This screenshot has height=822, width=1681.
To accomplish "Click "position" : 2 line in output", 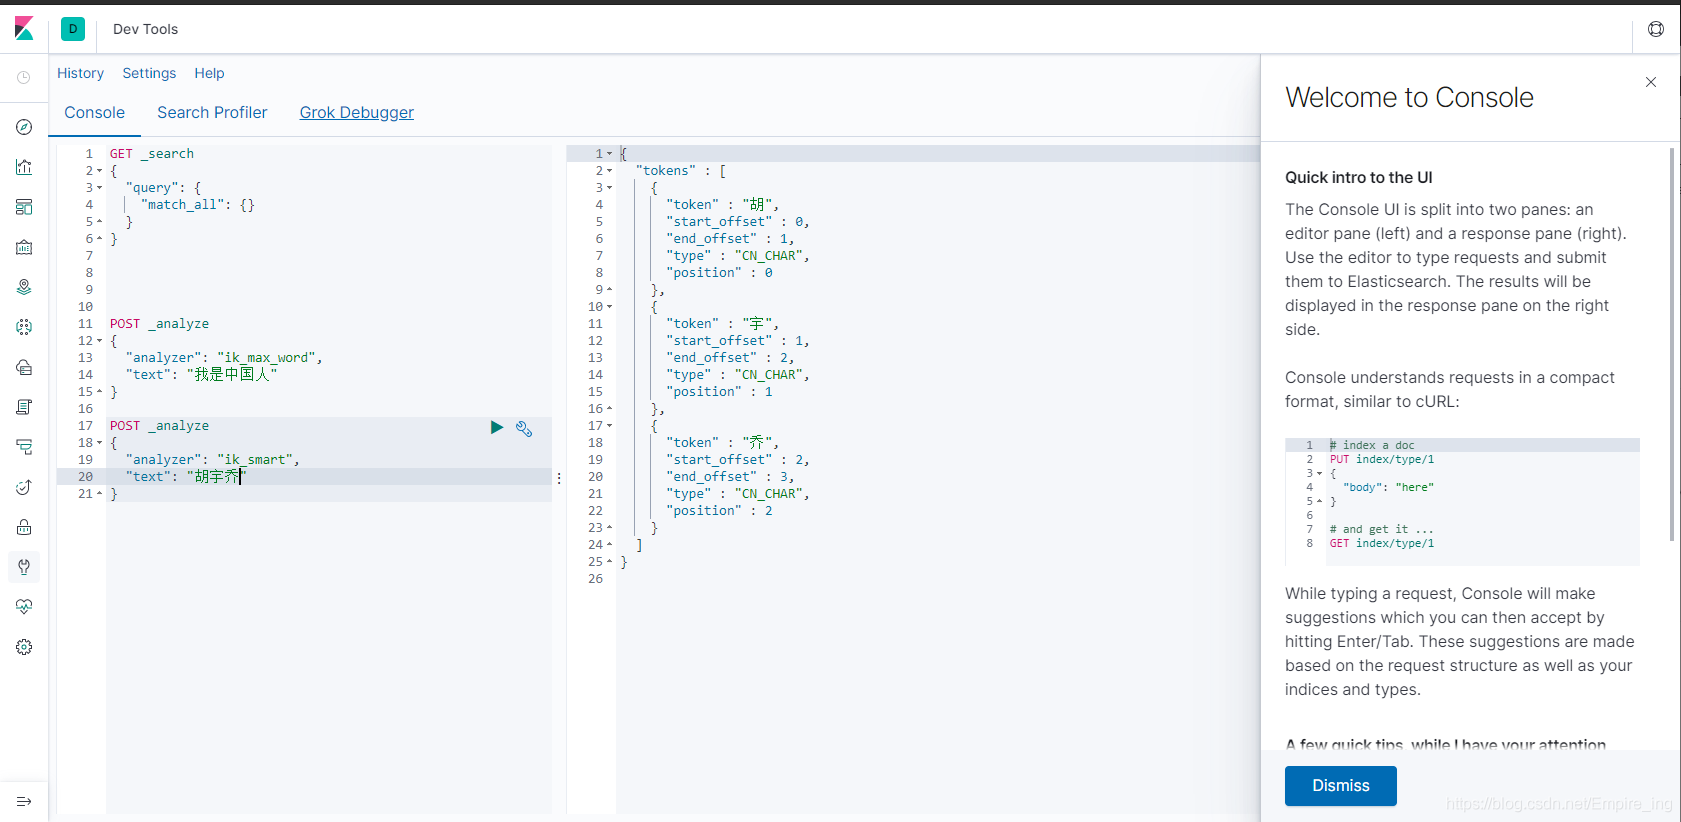I will pos(719,511).
